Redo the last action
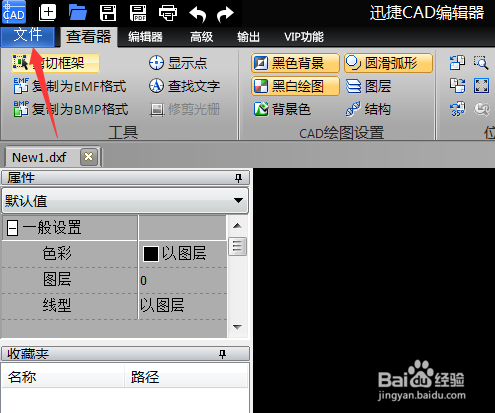Viewport: 495px width, 413px height. (225, 15)
